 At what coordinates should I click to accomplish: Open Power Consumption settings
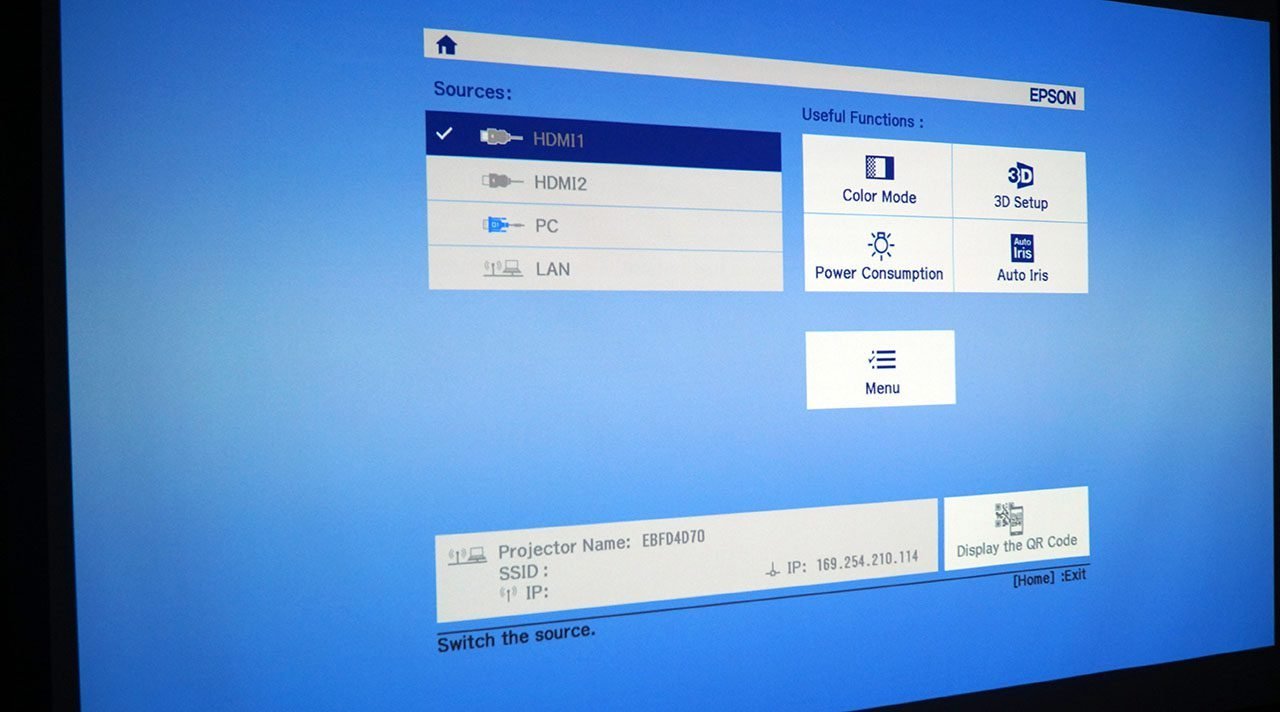coord(879,254)
